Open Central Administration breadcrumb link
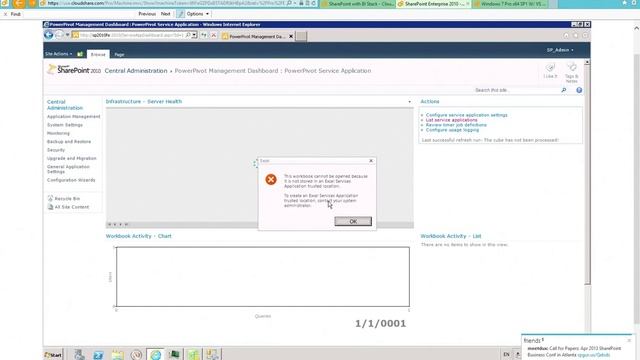The width and height of the screenshot is (640, 360). 136,71
